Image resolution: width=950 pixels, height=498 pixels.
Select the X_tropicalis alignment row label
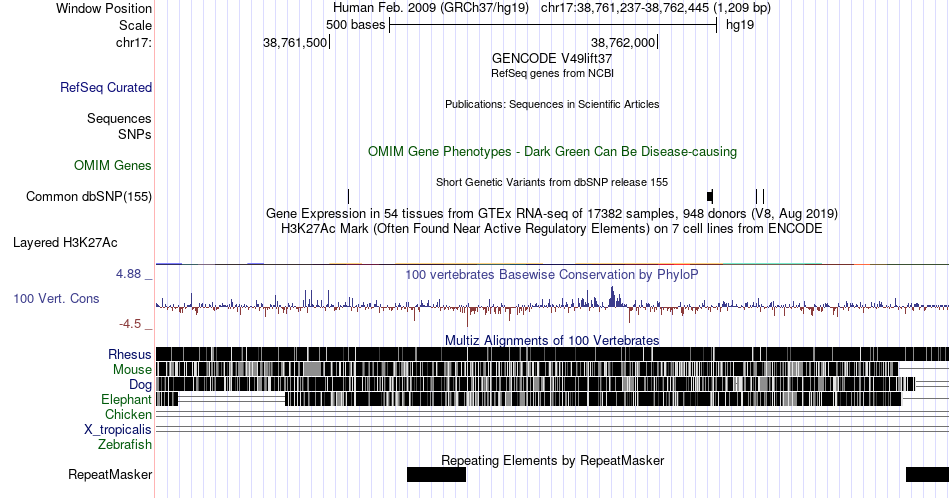point(118,430)
